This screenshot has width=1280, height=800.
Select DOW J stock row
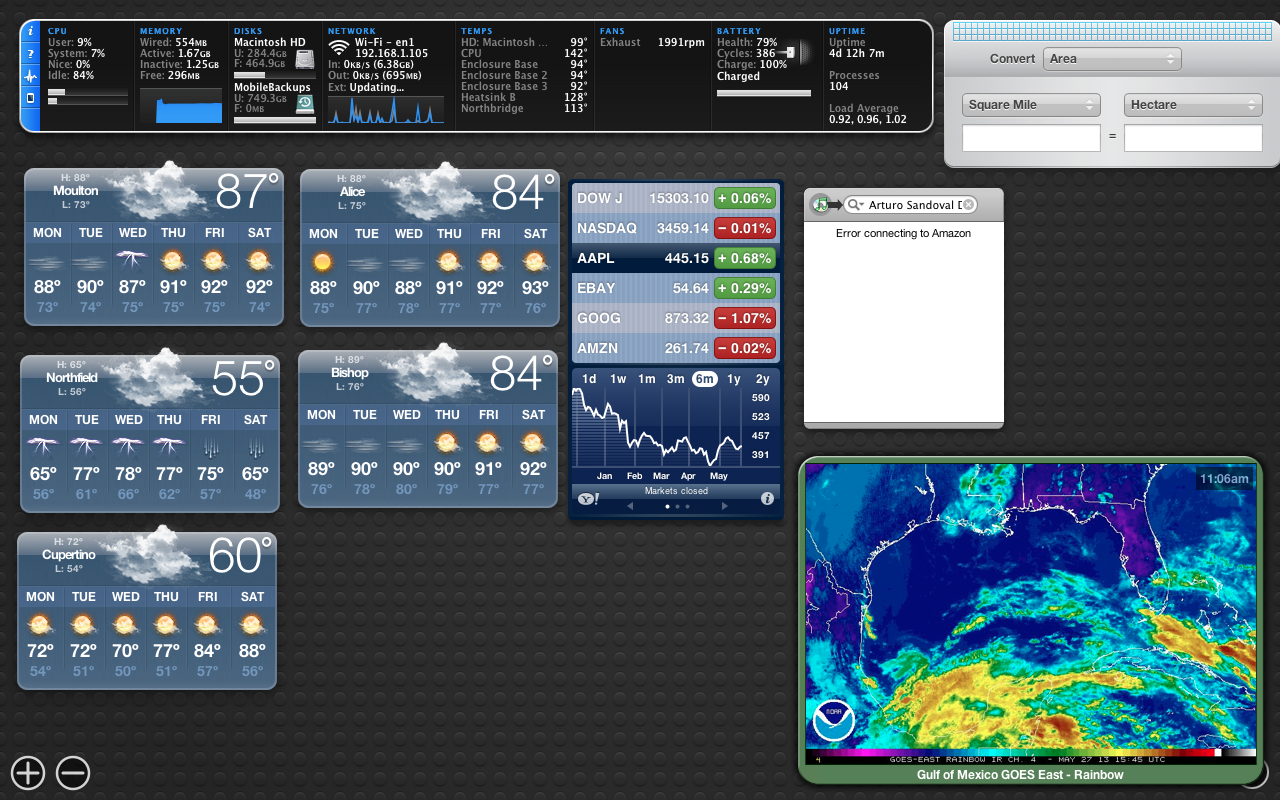(x=676, y=198)
